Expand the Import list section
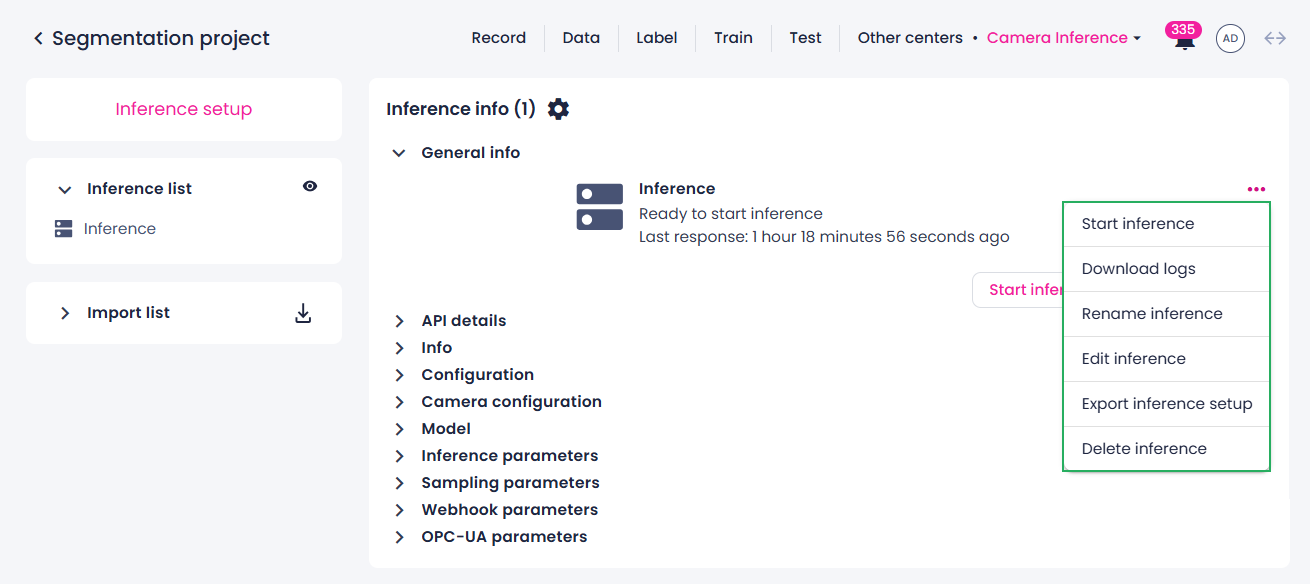The image size is (1310, 584). coord(65,313)
